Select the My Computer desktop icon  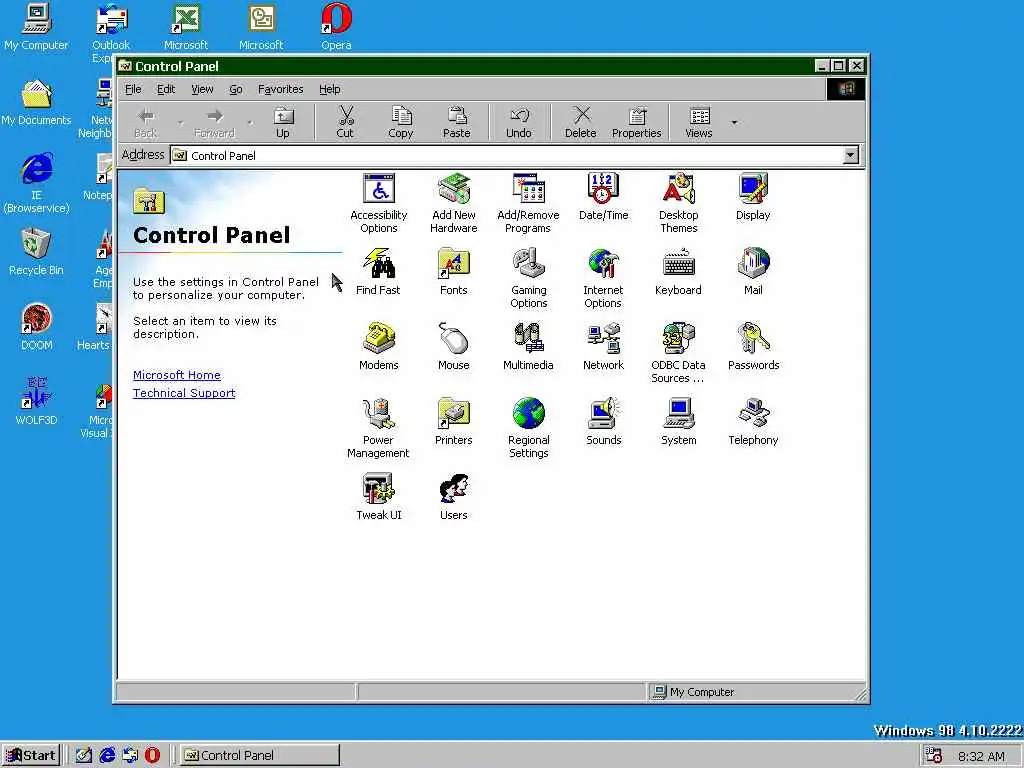click(x=36, y=27)
